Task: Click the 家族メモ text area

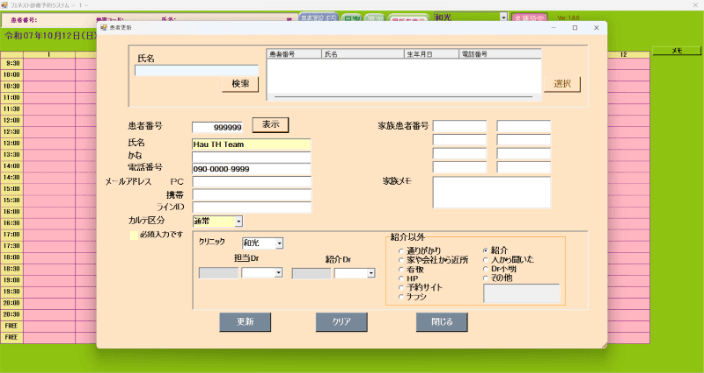Action: pyautogui.click(x=492, y=192)
